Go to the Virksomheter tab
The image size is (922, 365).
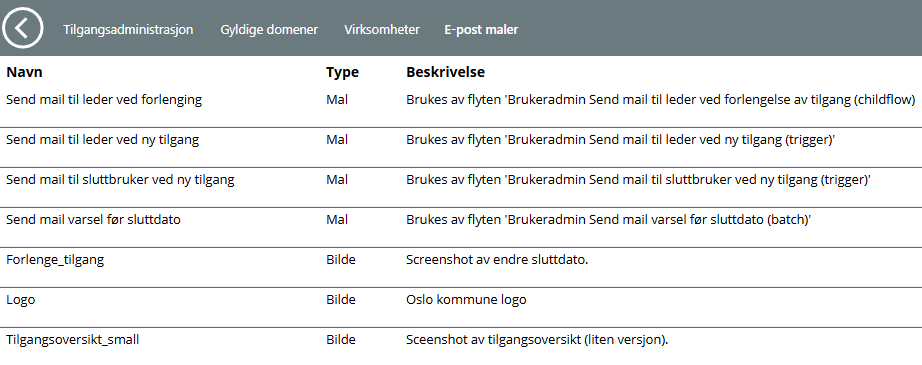coord(382,29)
